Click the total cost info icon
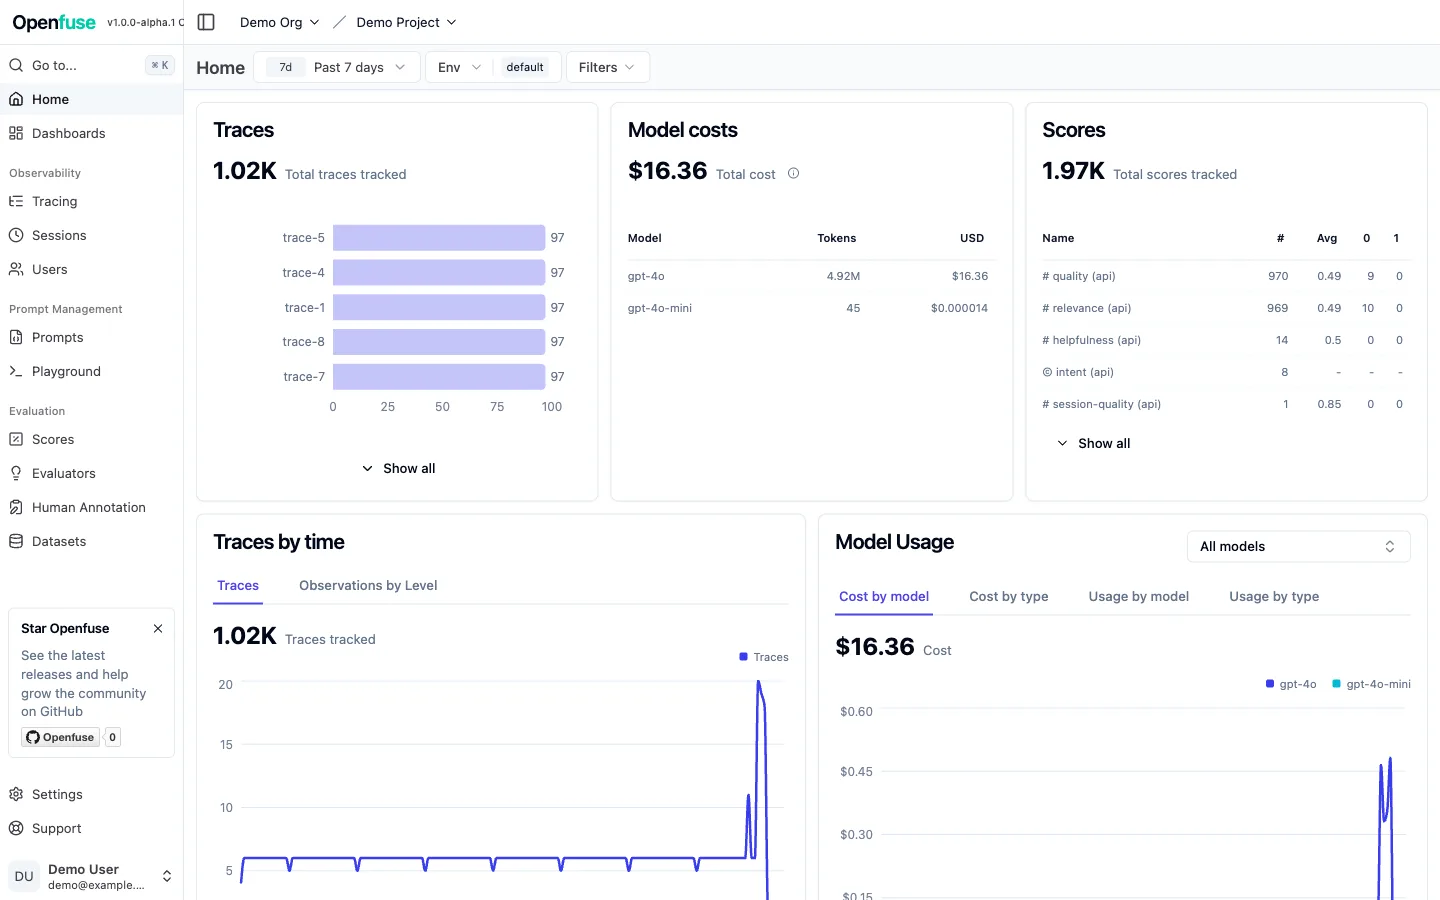Image resolution: width=1440 pixels, height=900 pixels. pyautogui.click(x=793, y=173)
